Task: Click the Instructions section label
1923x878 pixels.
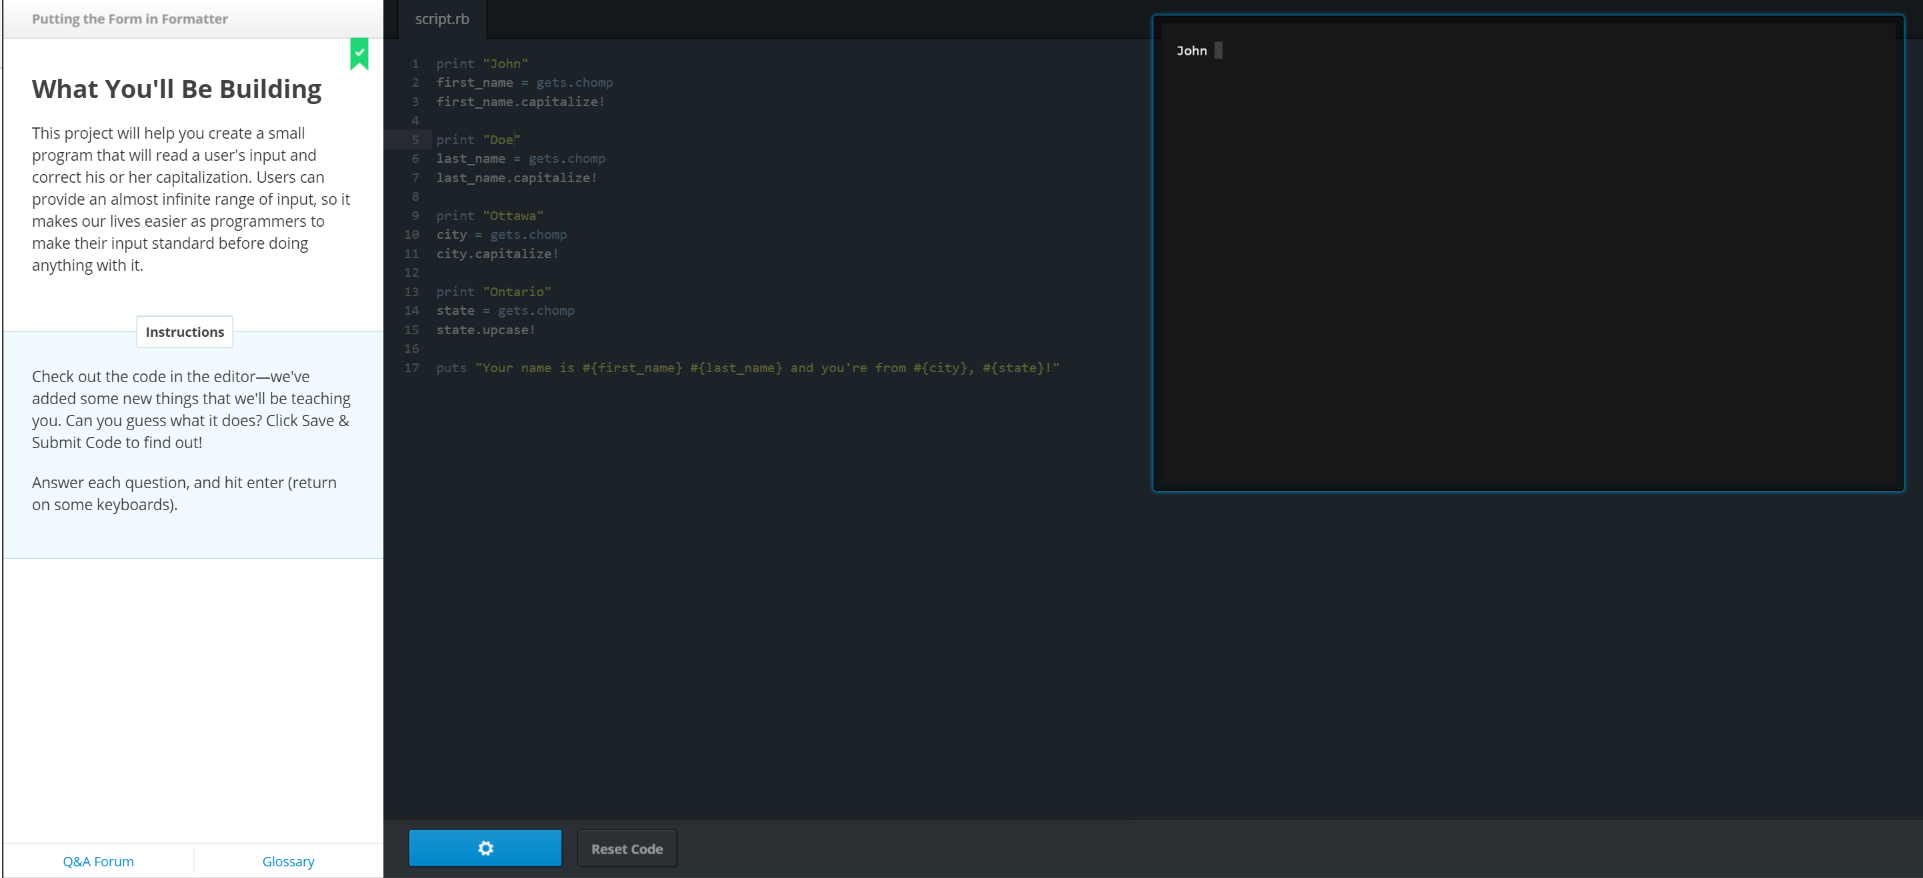Action: [x=185, y=332]
